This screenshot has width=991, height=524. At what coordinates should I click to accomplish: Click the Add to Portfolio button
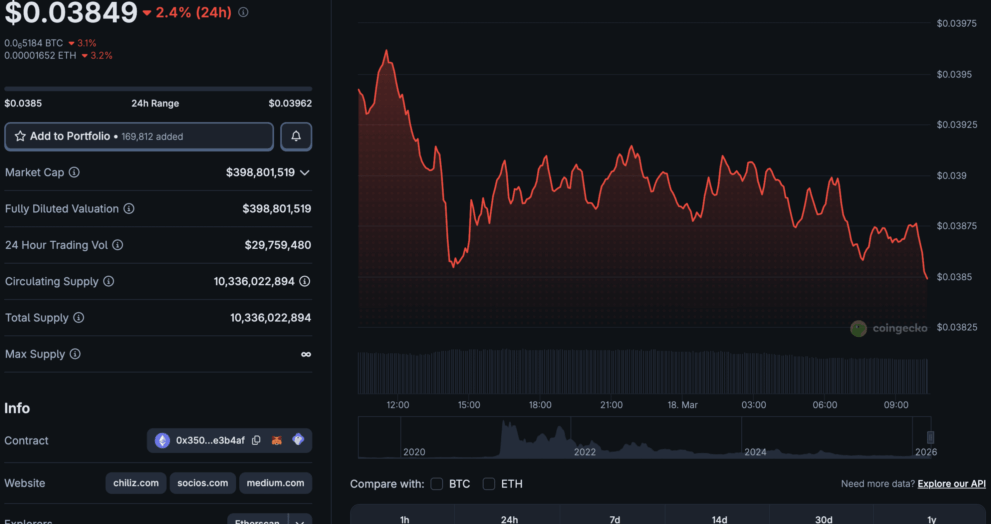(x=139, y=136)
